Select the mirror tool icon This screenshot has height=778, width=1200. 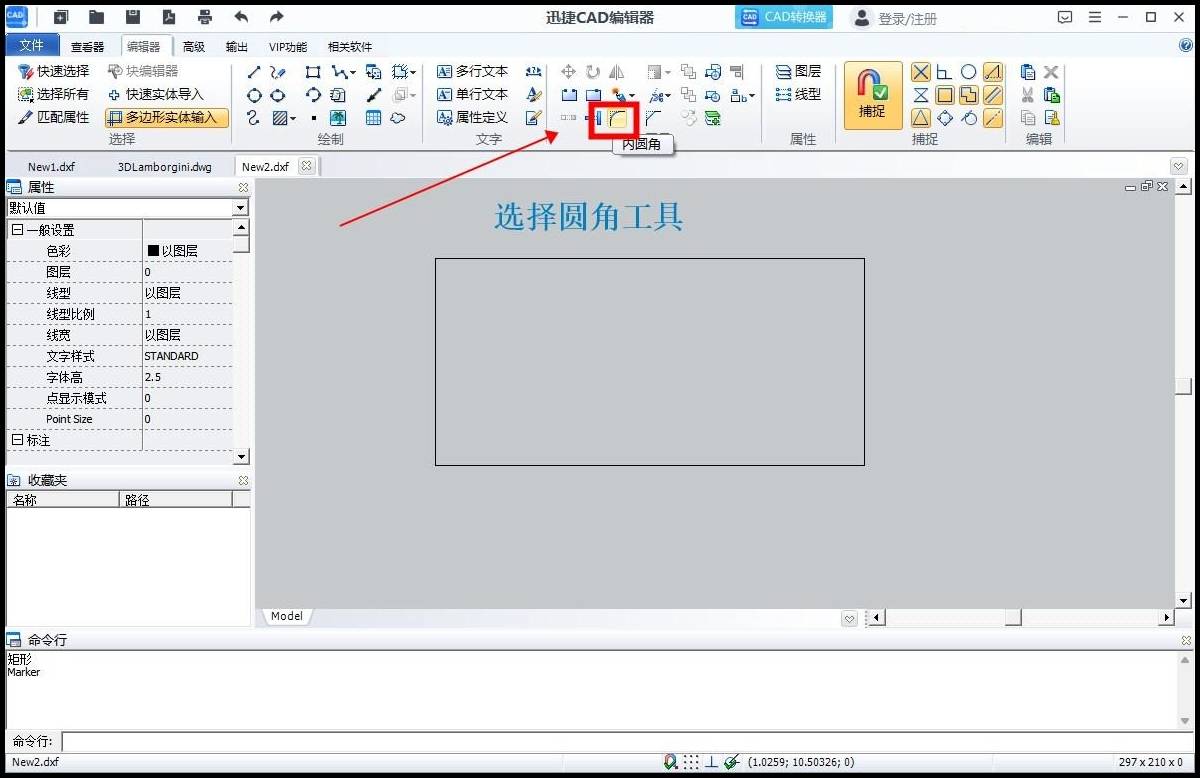coord(617,72)
